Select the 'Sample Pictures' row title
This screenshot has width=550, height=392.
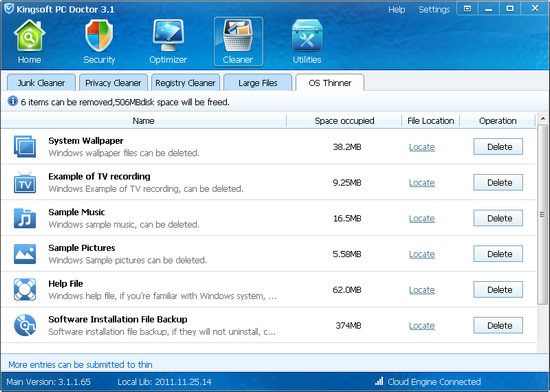pyautogui.click(x=82, y=248)
